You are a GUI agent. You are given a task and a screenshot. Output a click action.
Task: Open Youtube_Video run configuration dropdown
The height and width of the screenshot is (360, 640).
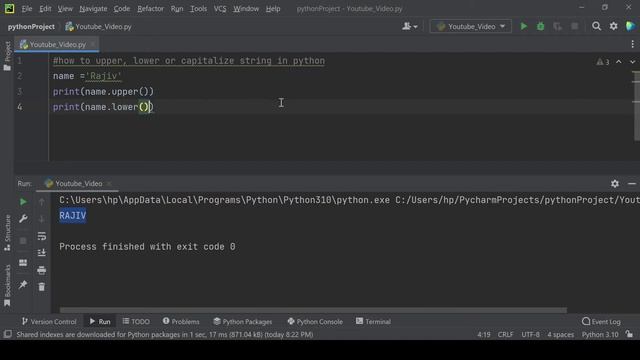click(471, 27)
